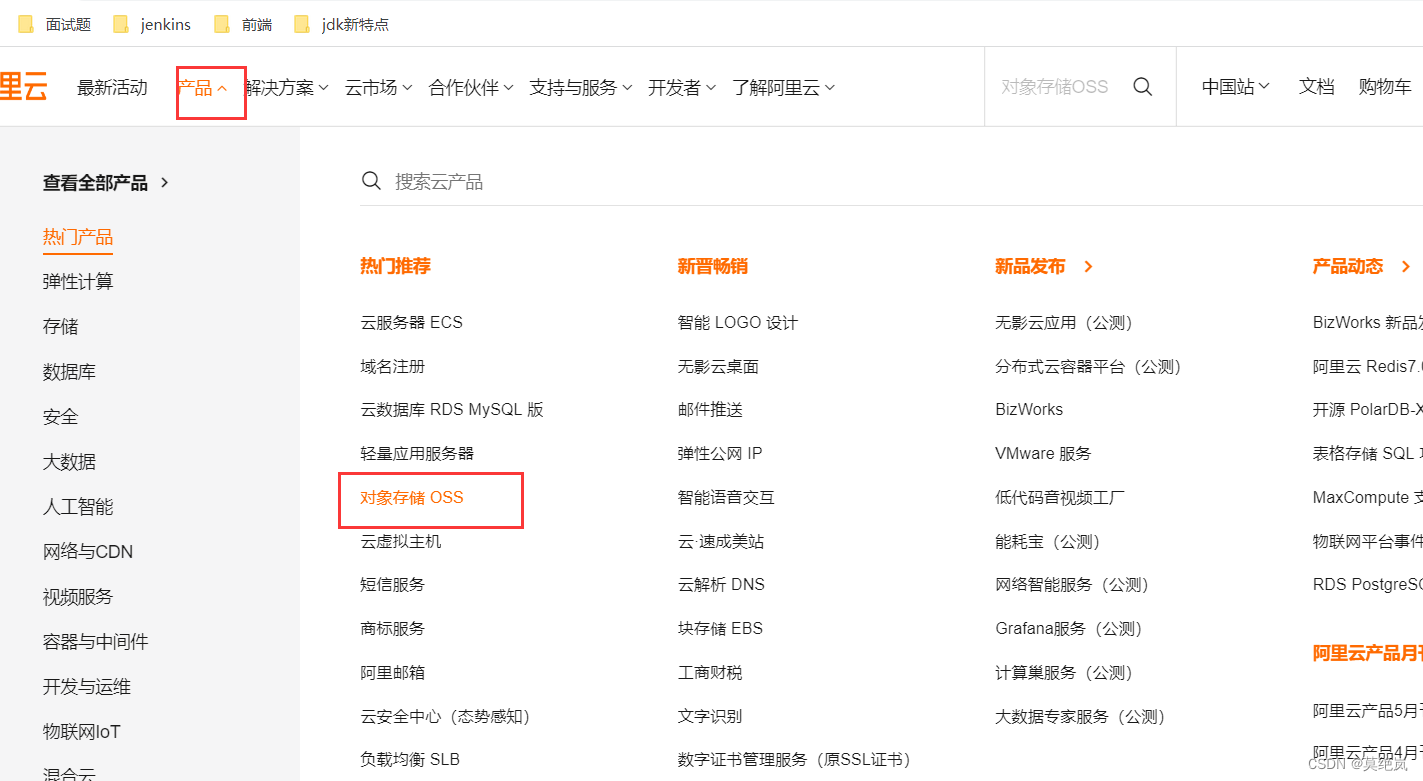Go to 智能语音交互 product page
This screenshot has width=1423, height=781.
[726, 497]
